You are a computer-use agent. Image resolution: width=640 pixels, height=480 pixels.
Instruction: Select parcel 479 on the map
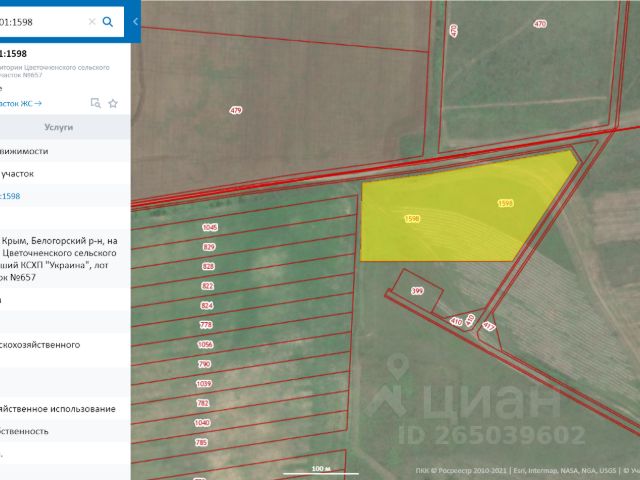point(236,110)
